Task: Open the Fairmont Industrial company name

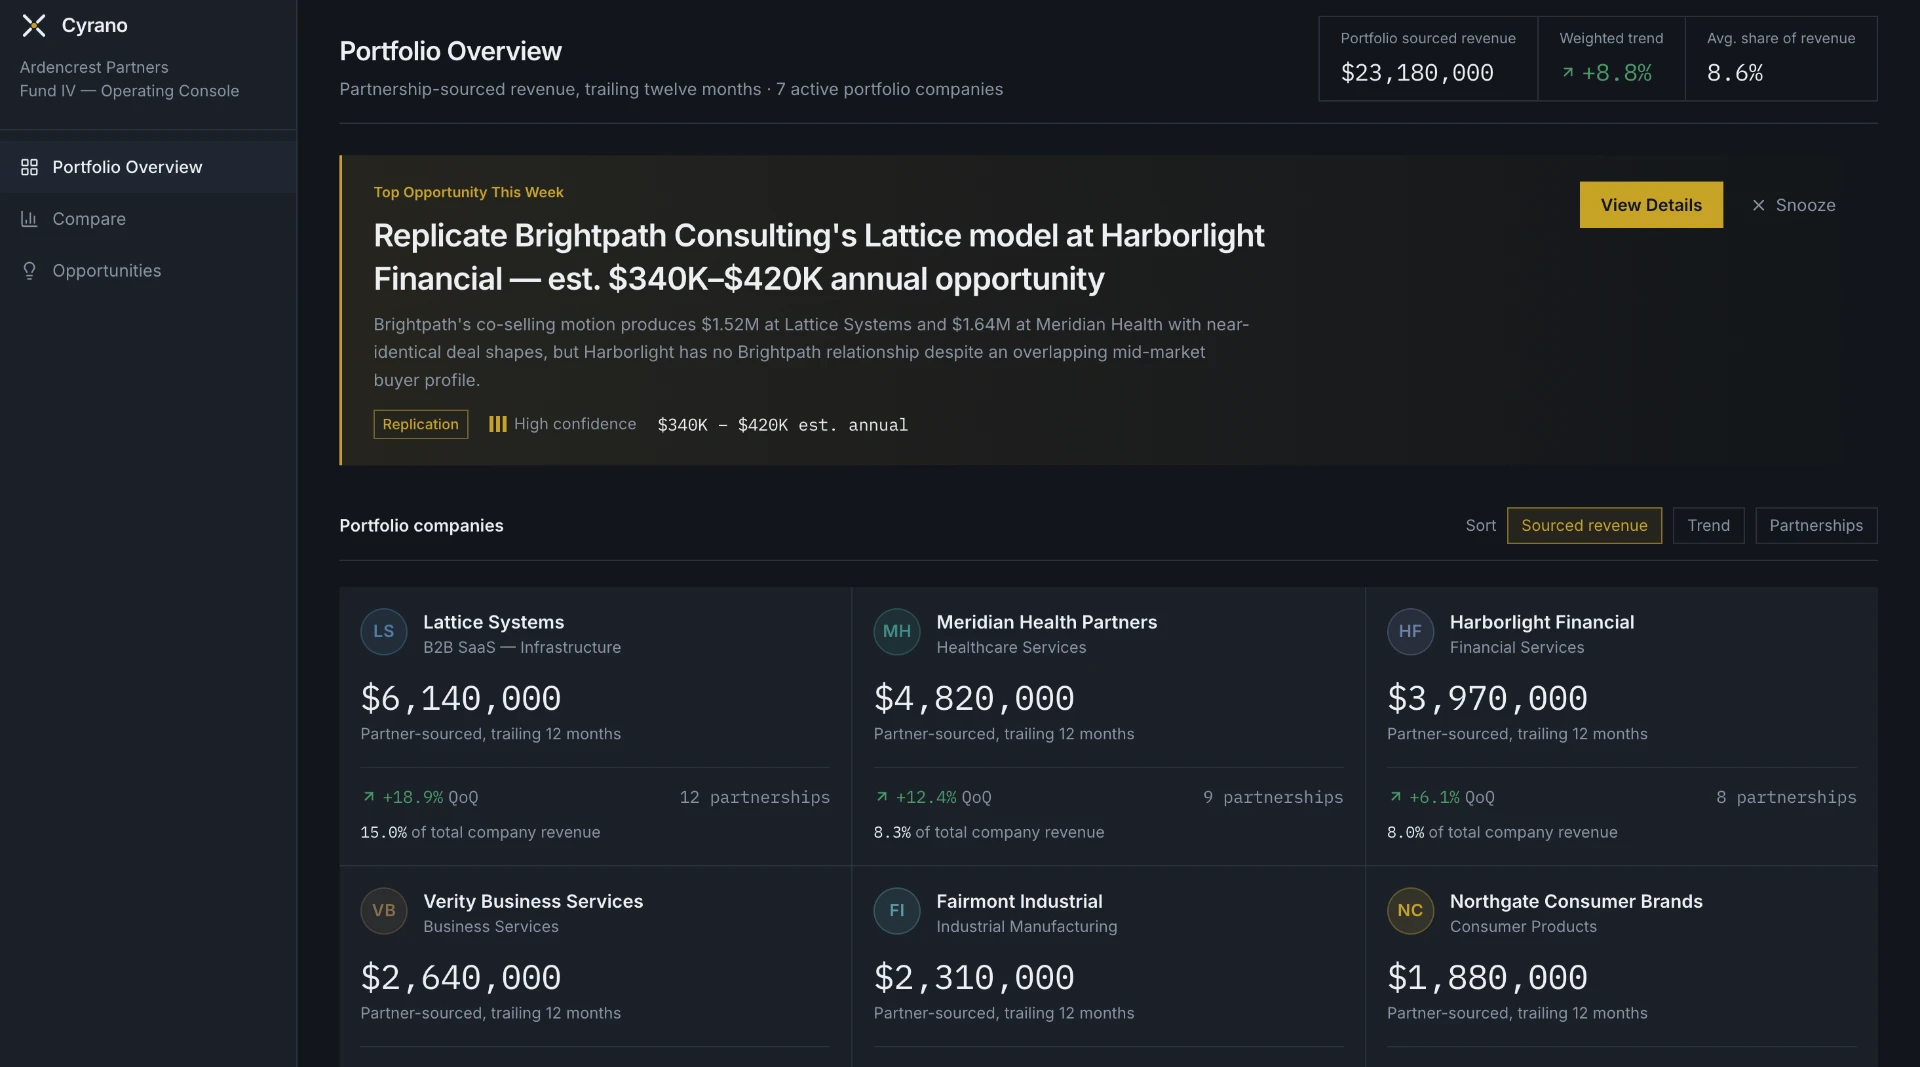Action: (1019, 901)
